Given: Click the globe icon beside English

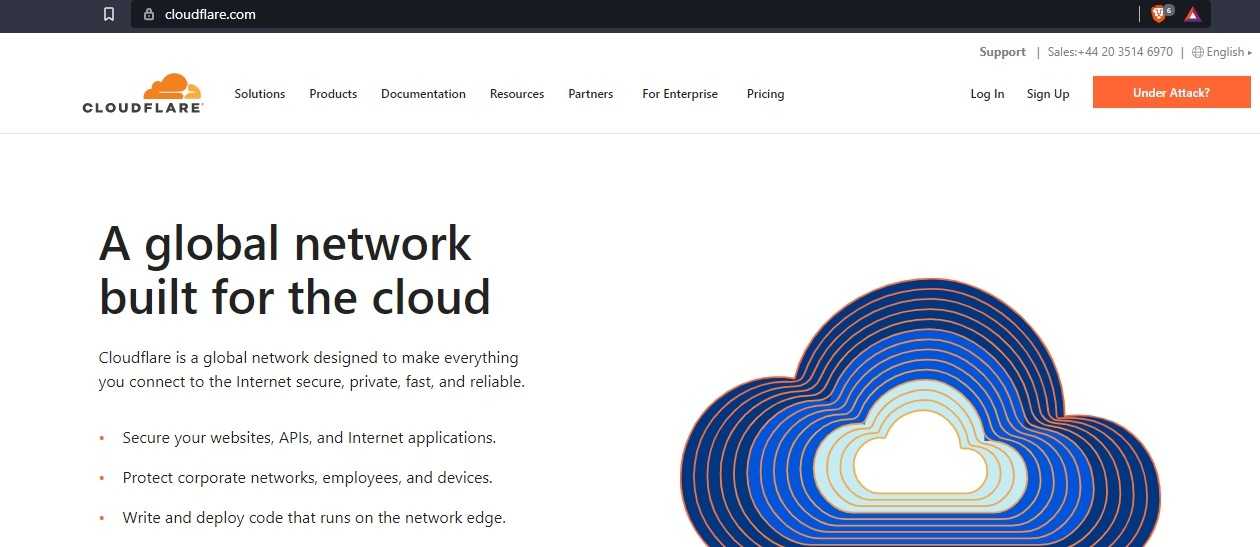Looking at the screenshot, I should pos(1197,52).
